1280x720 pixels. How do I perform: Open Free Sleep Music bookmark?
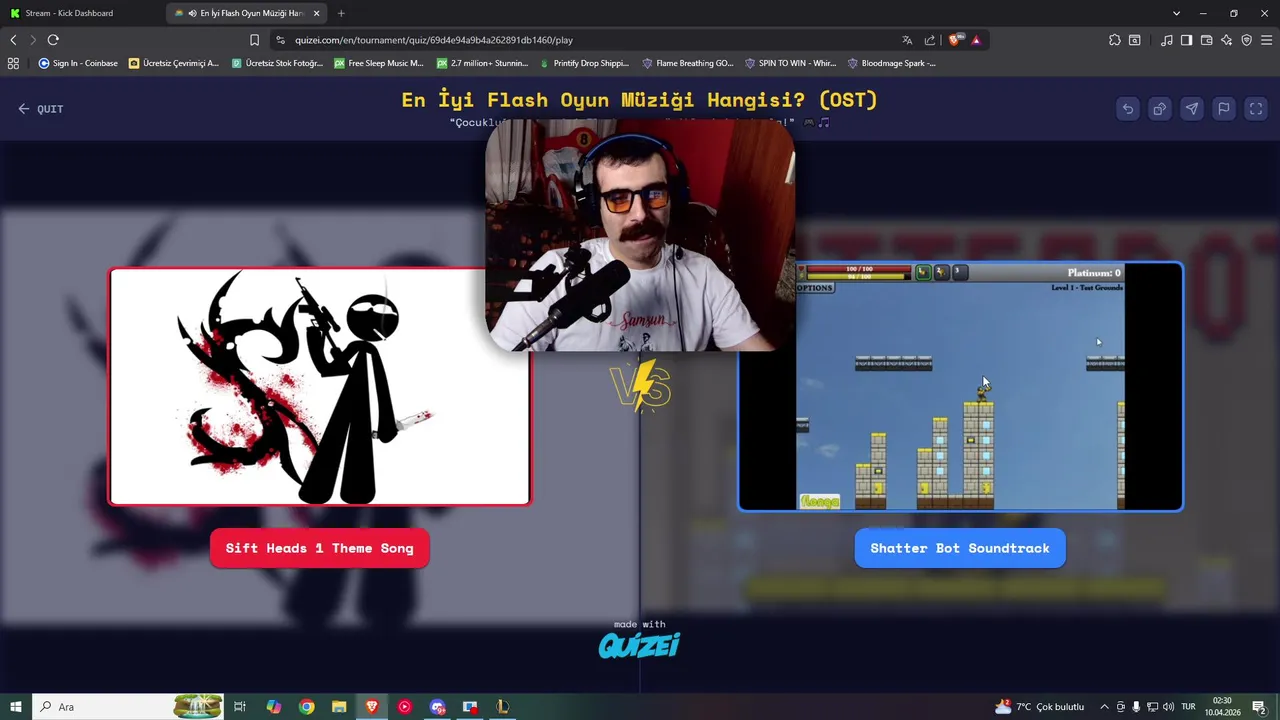pyautogui.click(x=379, y=63)
